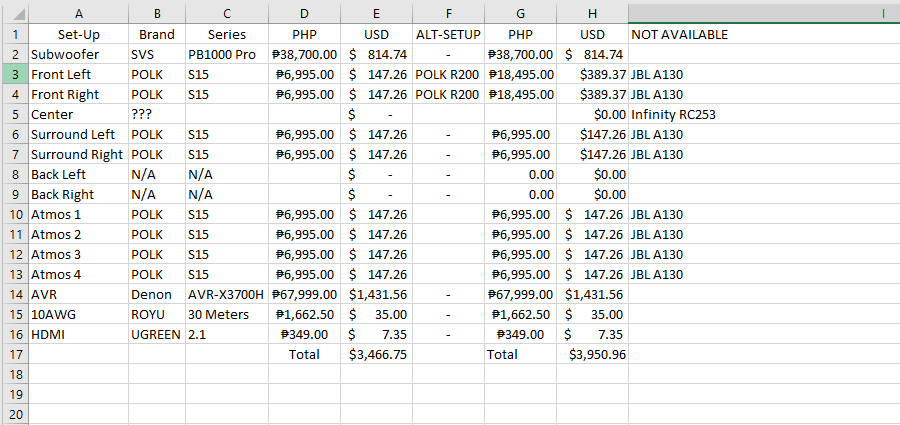Select '₱38,700.00' in column D

304,55
